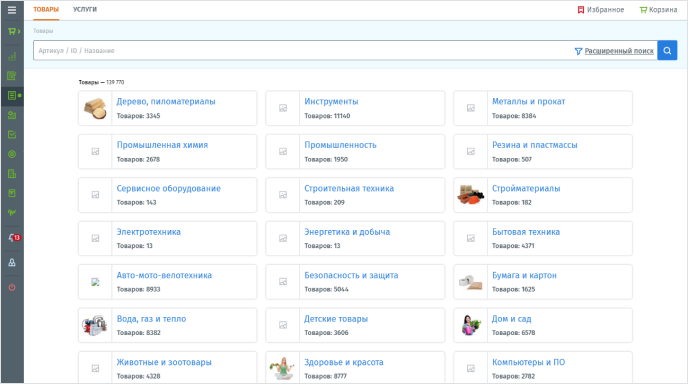Focus the Артикул / ID / Название search field
Viewport: 689px width, 385px height.
[x=303, y=51]
